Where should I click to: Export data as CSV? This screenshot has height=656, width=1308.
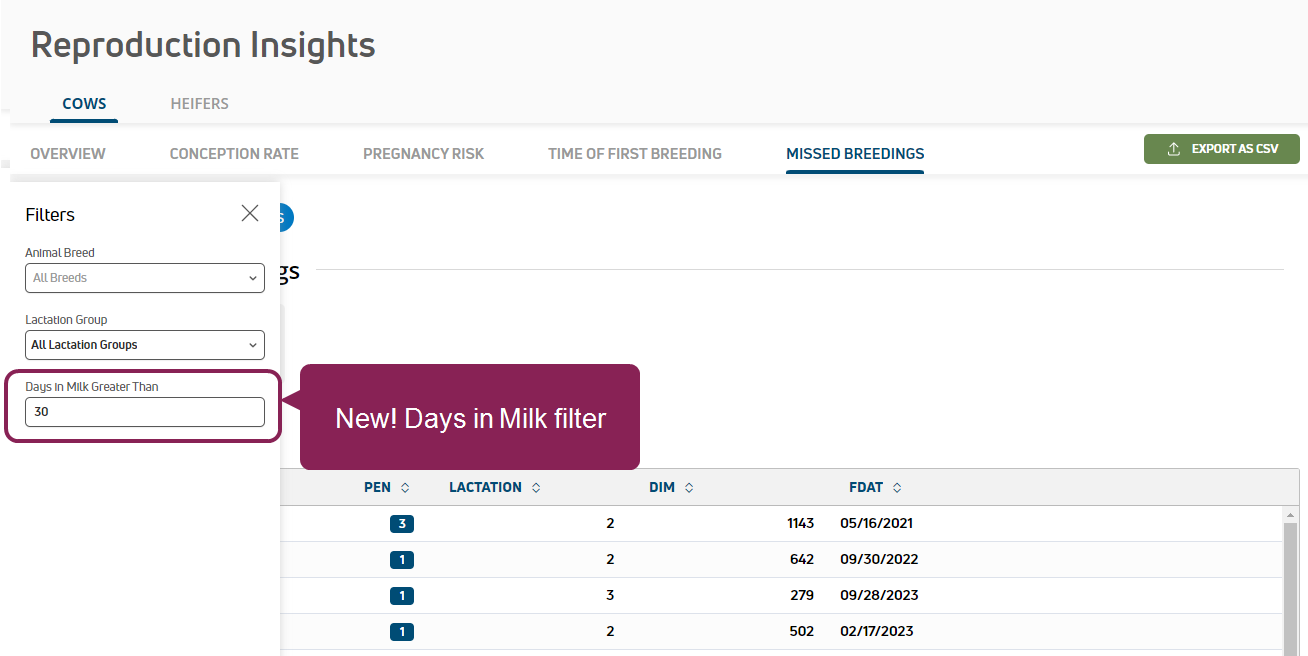pyautogui.click(x=1221, y=149)
